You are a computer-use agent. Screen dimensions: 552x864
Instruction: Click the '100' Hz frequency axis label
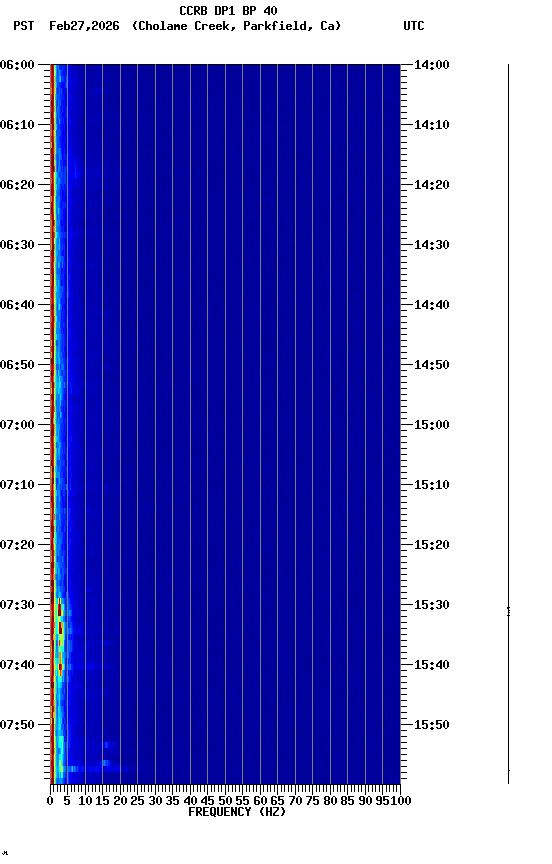click(x=401, y=802)
